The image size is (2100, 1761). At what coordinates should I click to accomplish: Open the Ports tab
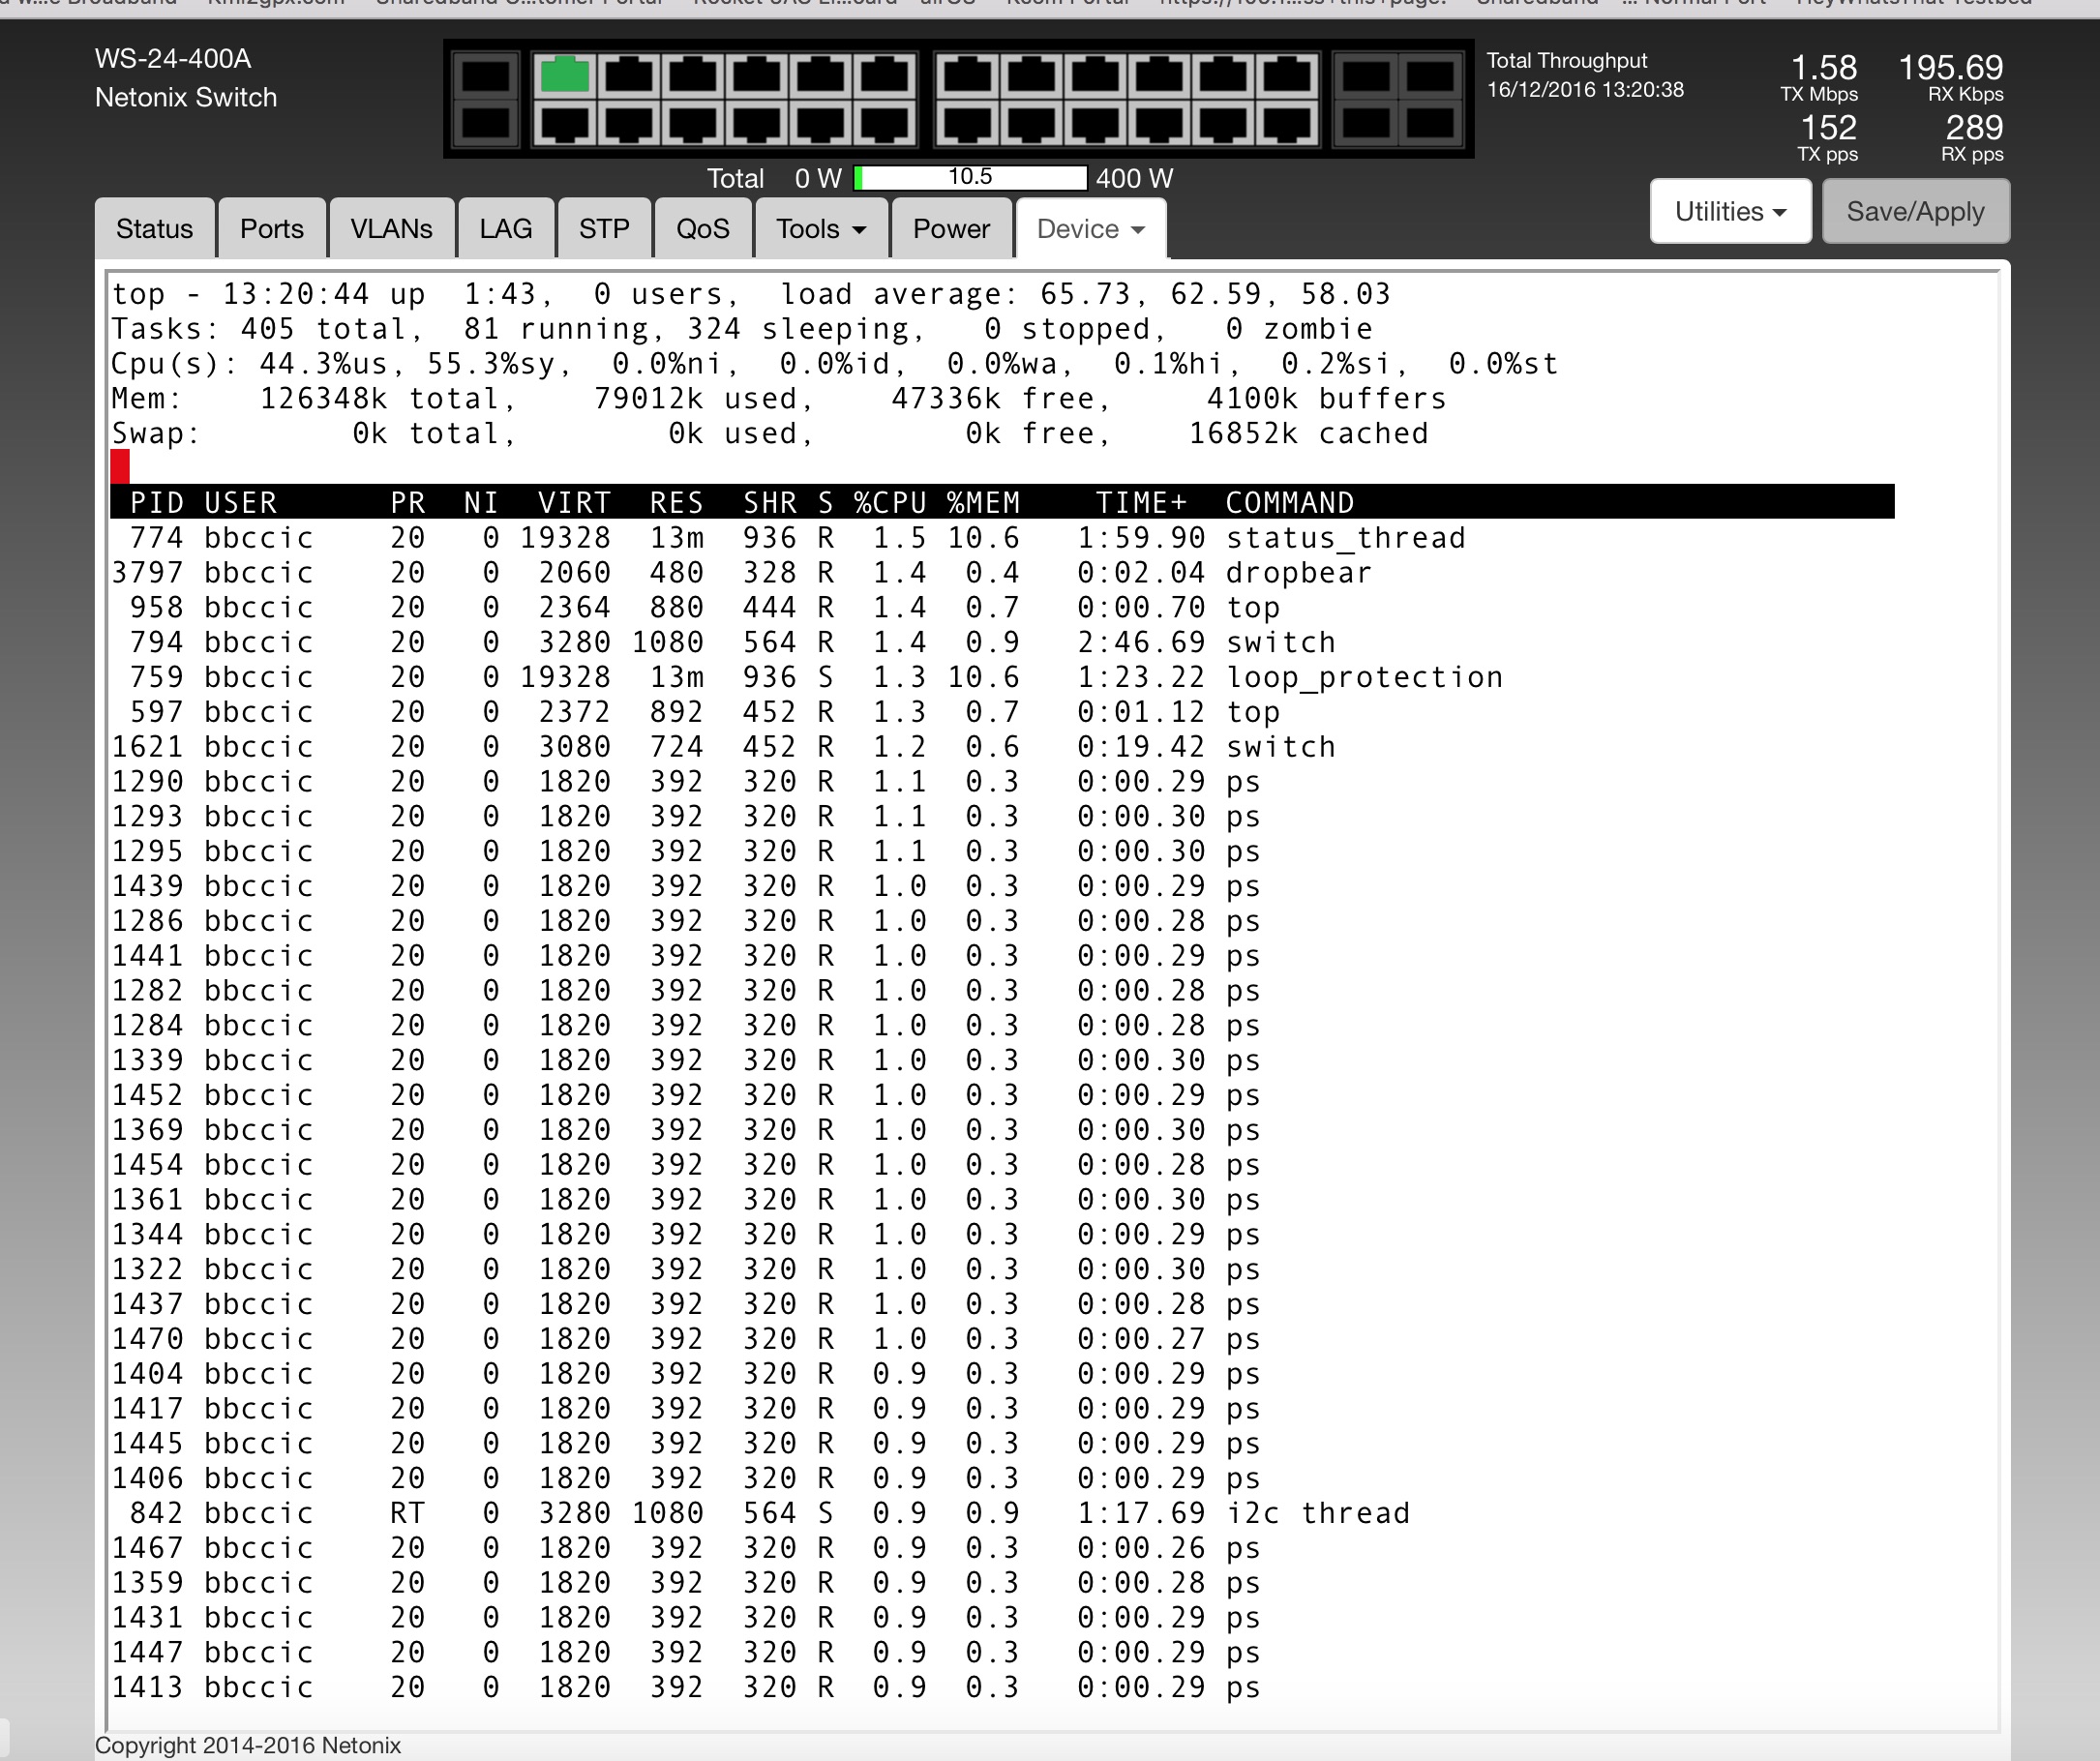pyautogui.click(x=271, y=229)
